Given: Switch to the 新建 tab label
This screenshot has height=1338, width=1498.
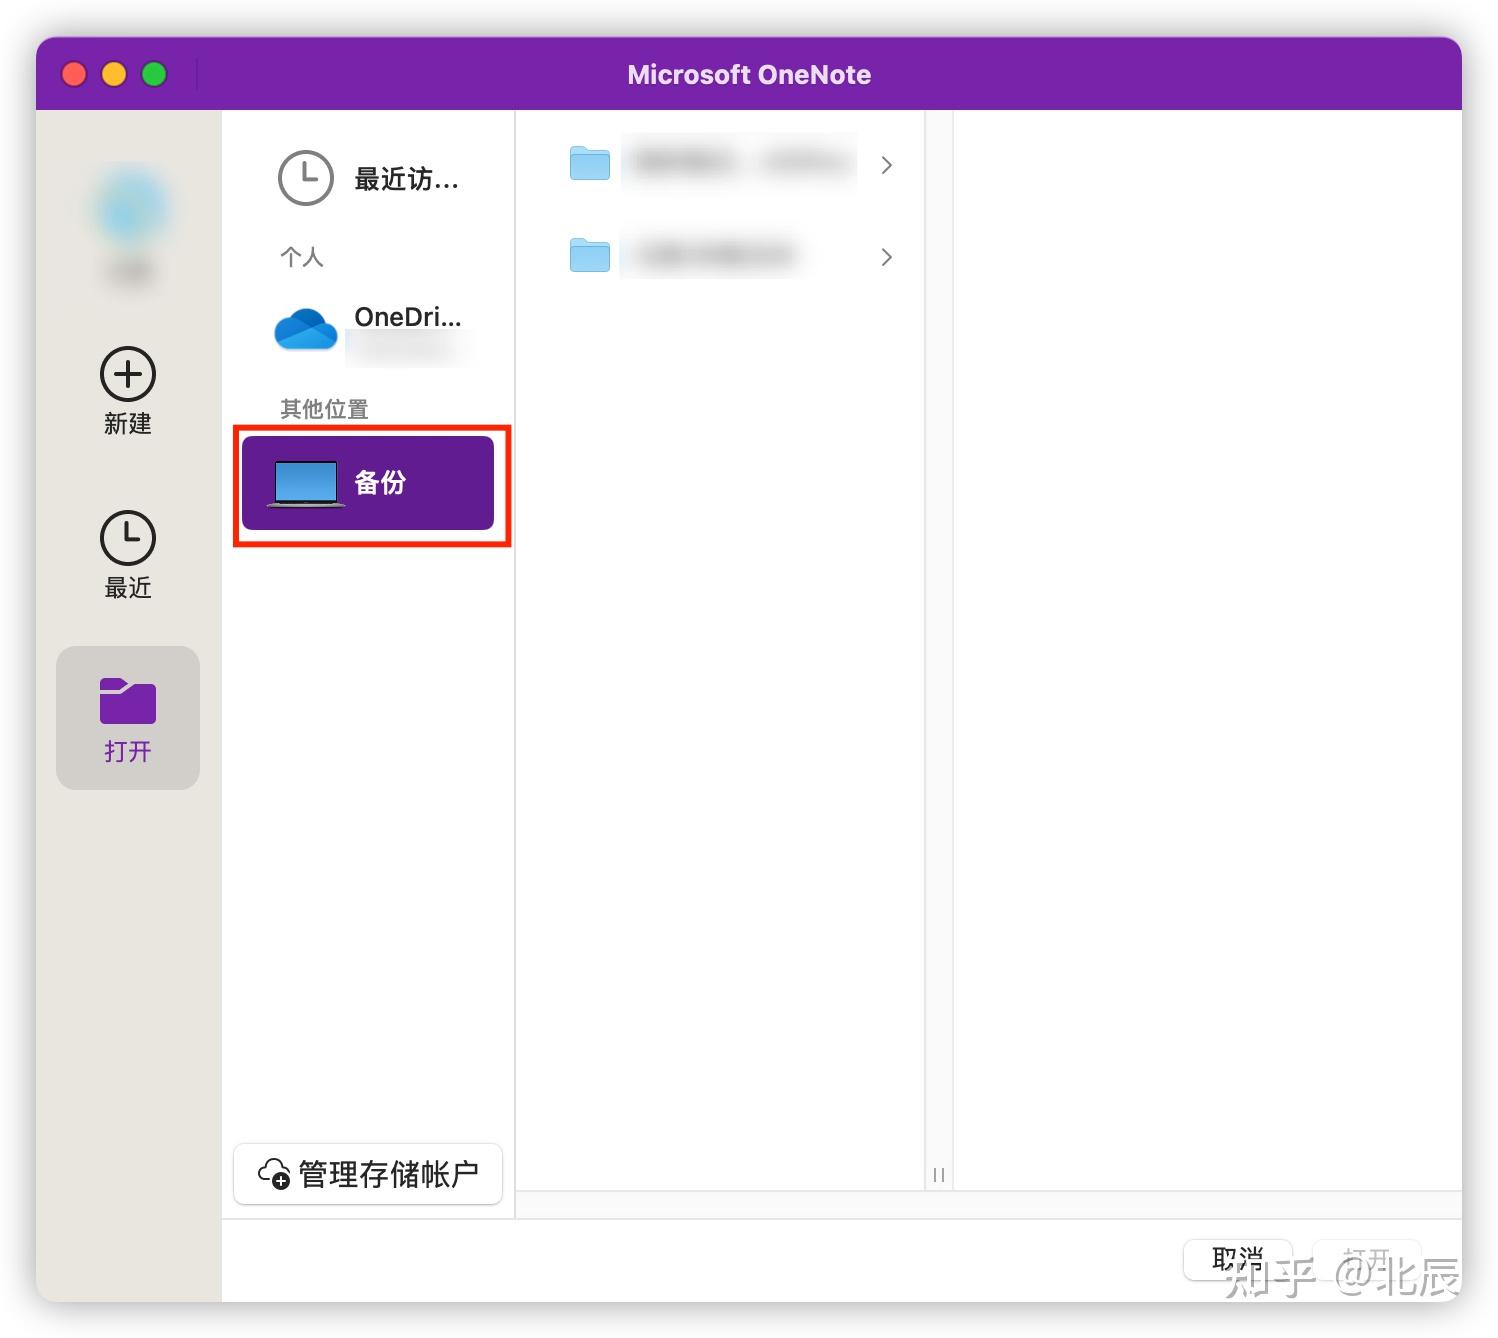Looking at the screenshot, I should click(128, 424).
